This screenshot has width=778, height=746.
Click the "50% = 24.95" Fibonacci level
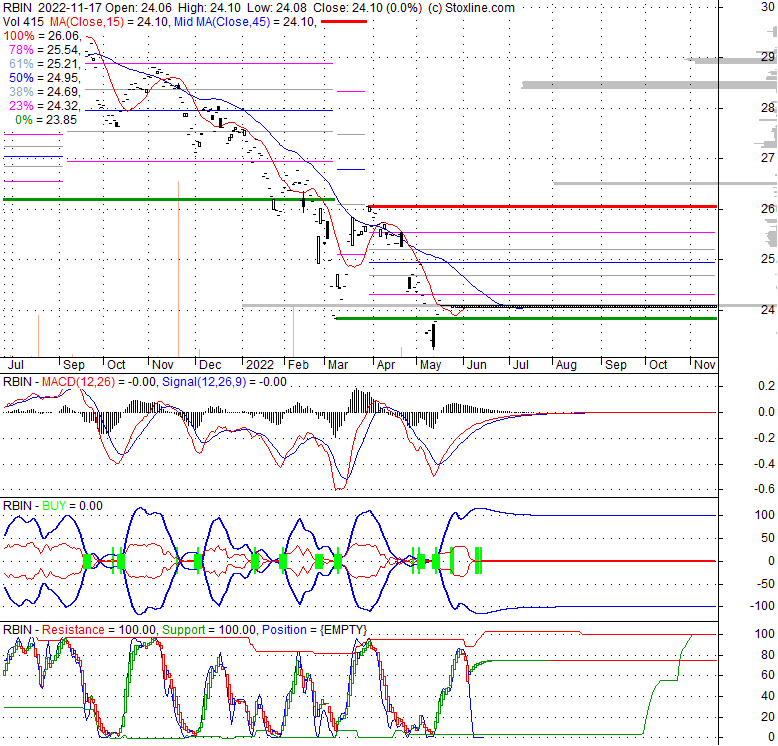click(x=45, y=78)
